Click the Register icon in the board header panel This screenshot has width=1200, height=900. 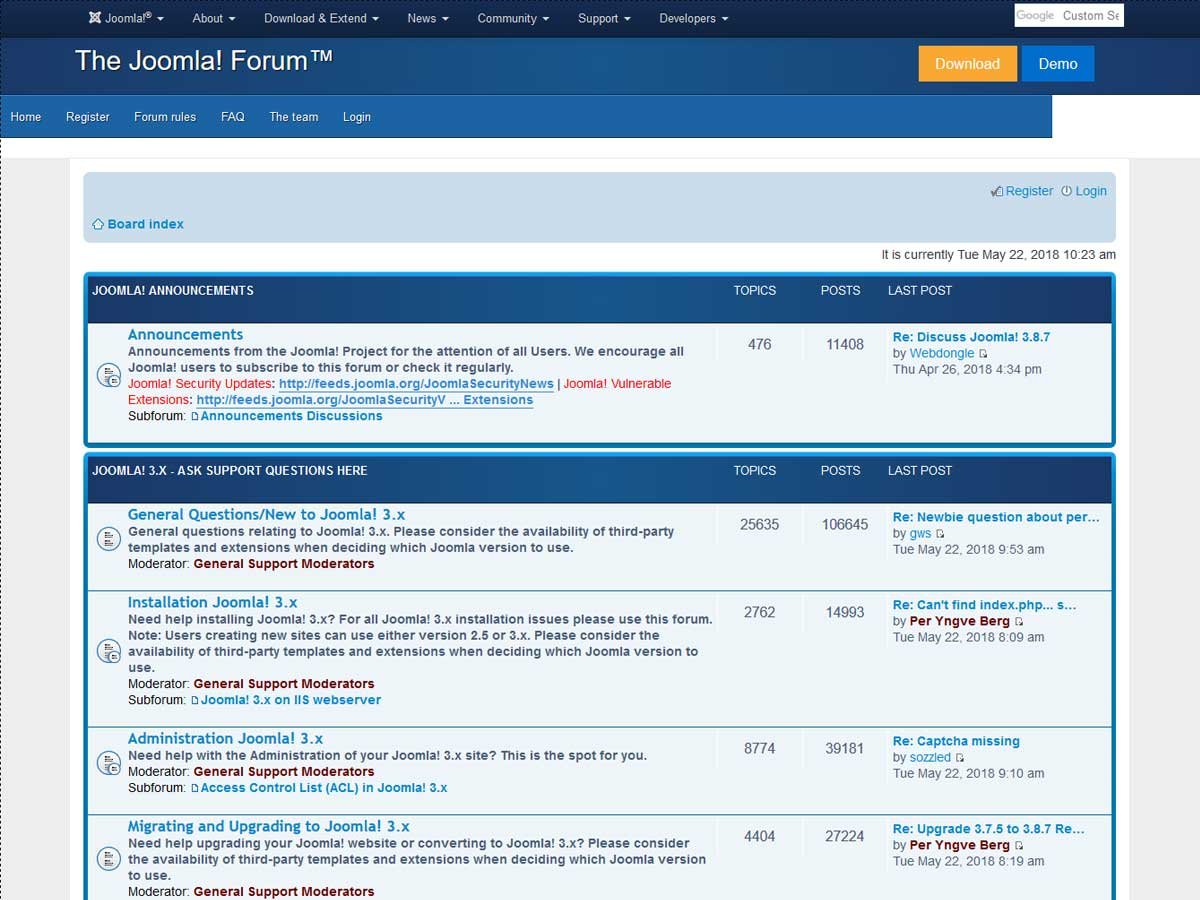point(996,191)
